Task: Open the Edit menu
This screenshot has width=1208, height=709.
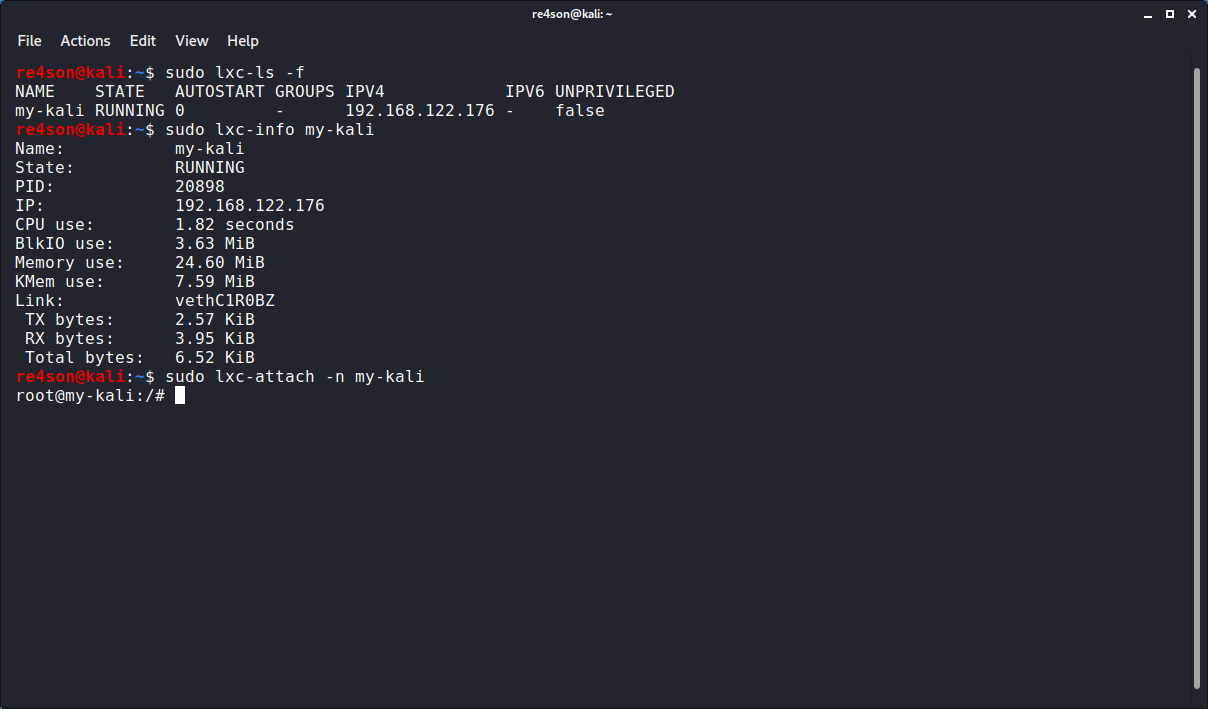Action: 143,41
